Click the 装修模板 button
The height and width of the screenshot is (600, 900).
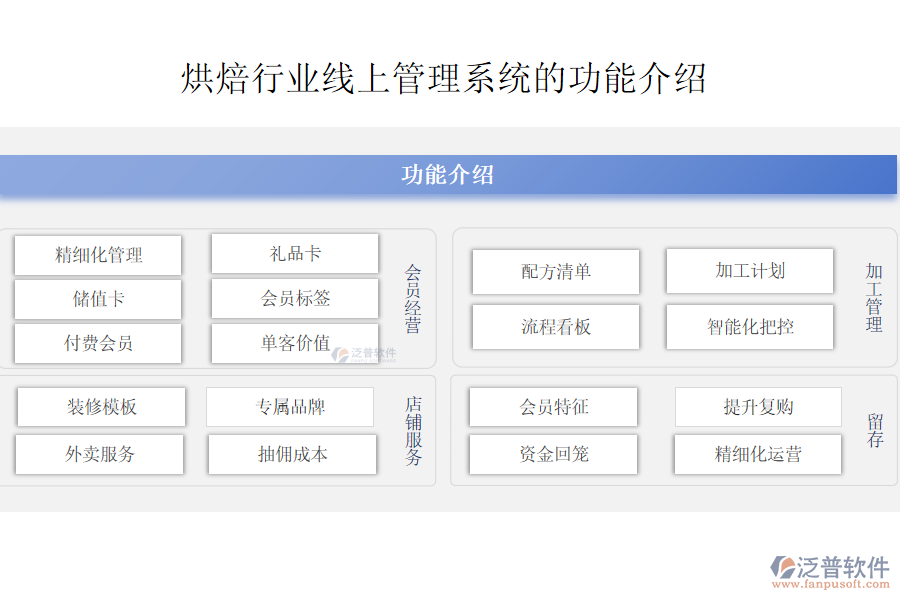[x=97, y=406]
